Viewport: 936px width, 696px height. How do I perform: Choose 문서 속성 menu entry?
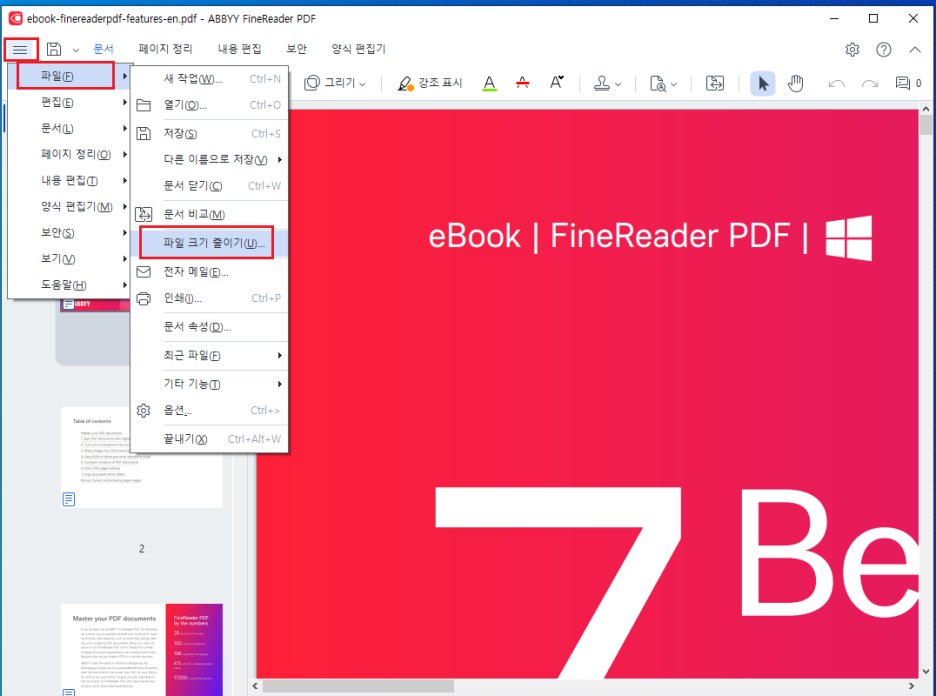[x=210, y=327]
